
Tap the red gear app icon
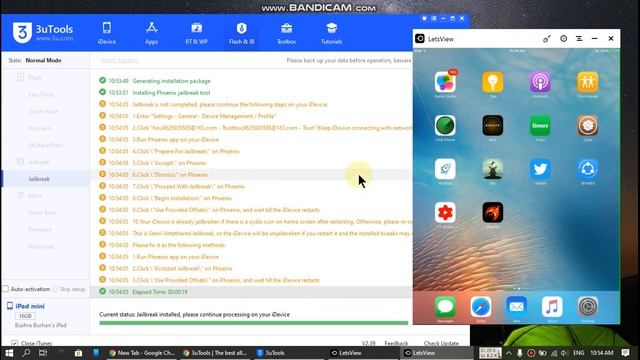point(445,212)
